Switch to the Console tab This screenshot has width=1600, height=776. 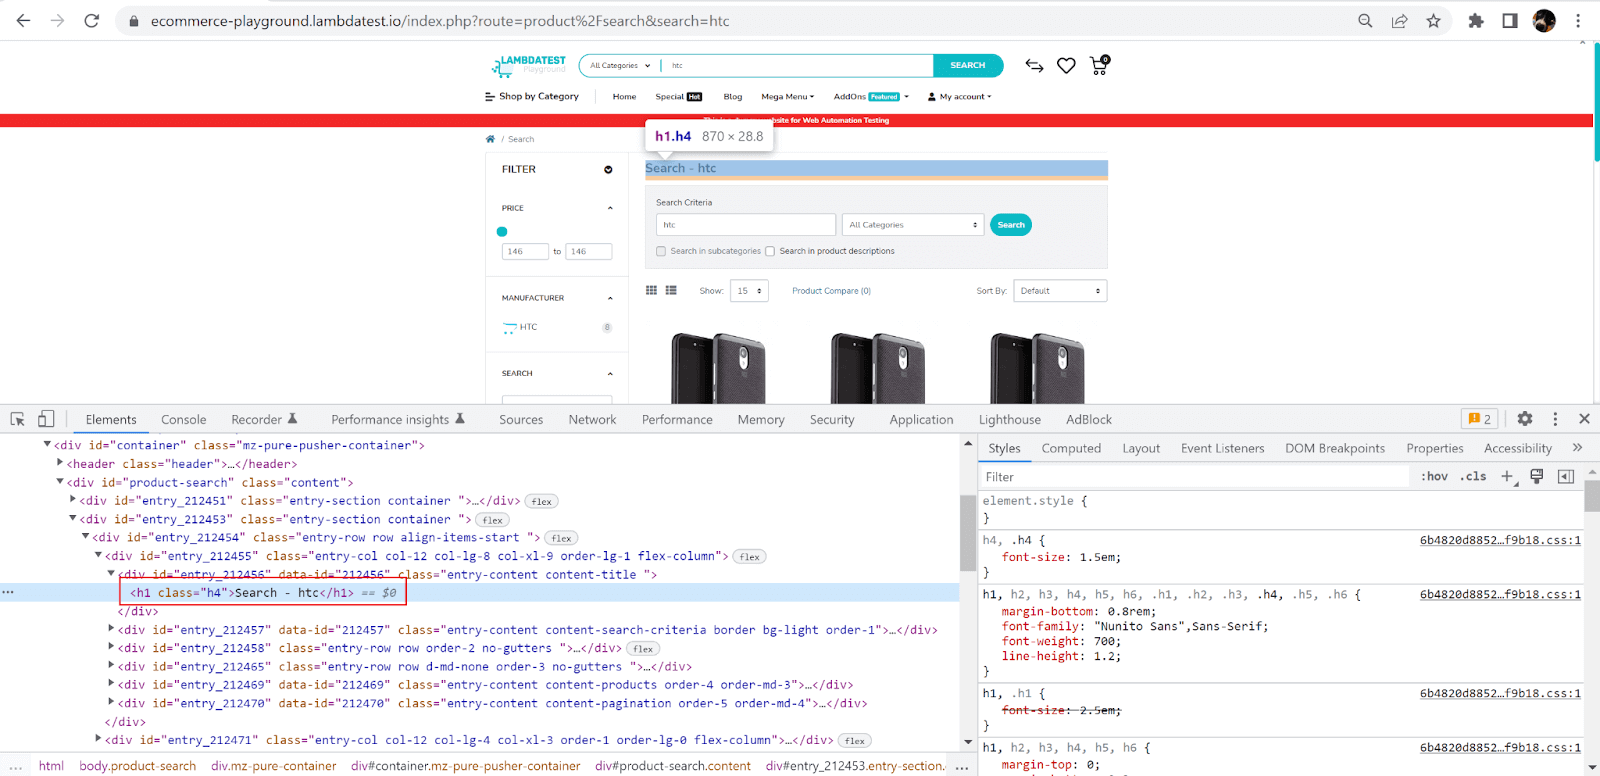(184, 420)
